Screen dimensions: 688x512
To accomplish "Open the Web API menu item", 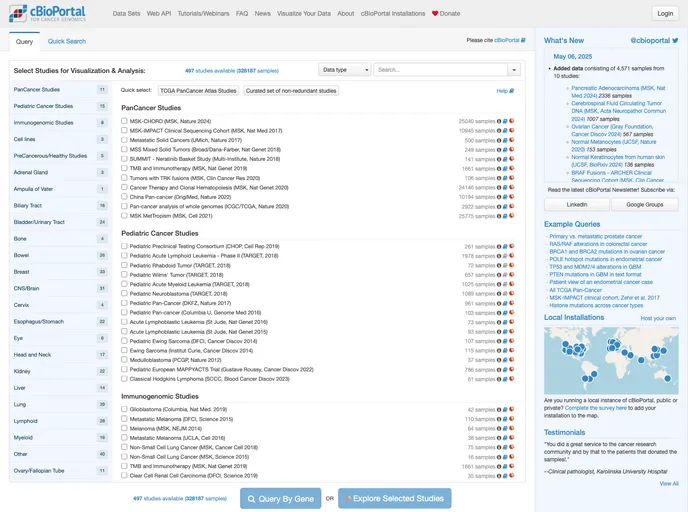I will 159,14.
